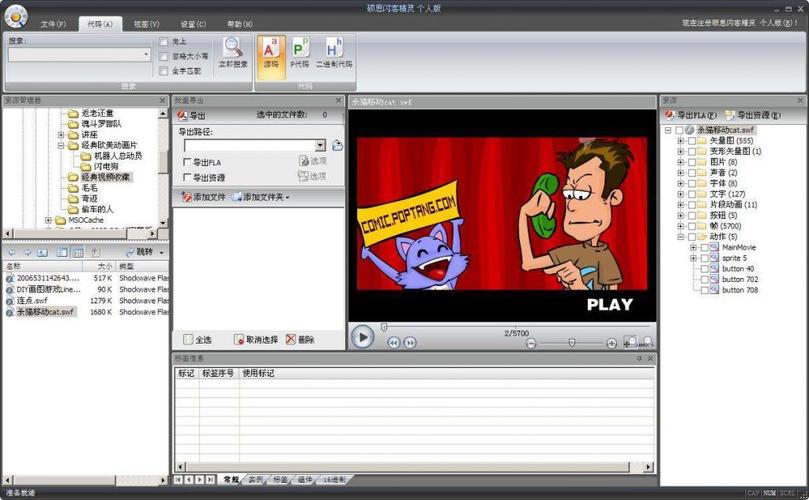The width and height of the screenshot is (809, 500).
Task: Click the 立即搜索 magnifier search icon
Action: coord(233,47)
